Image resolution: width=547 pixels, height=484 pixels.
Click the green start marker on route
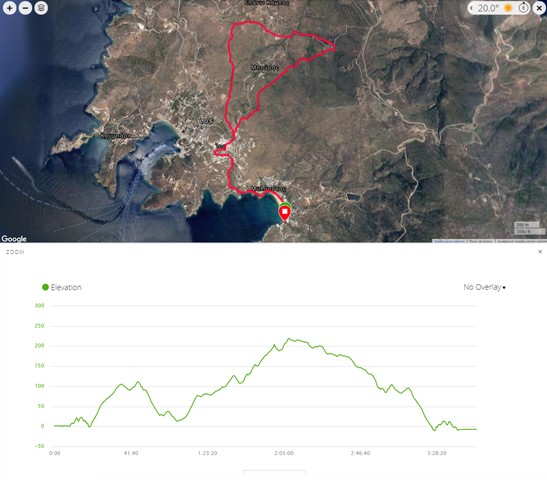(285, 204)
